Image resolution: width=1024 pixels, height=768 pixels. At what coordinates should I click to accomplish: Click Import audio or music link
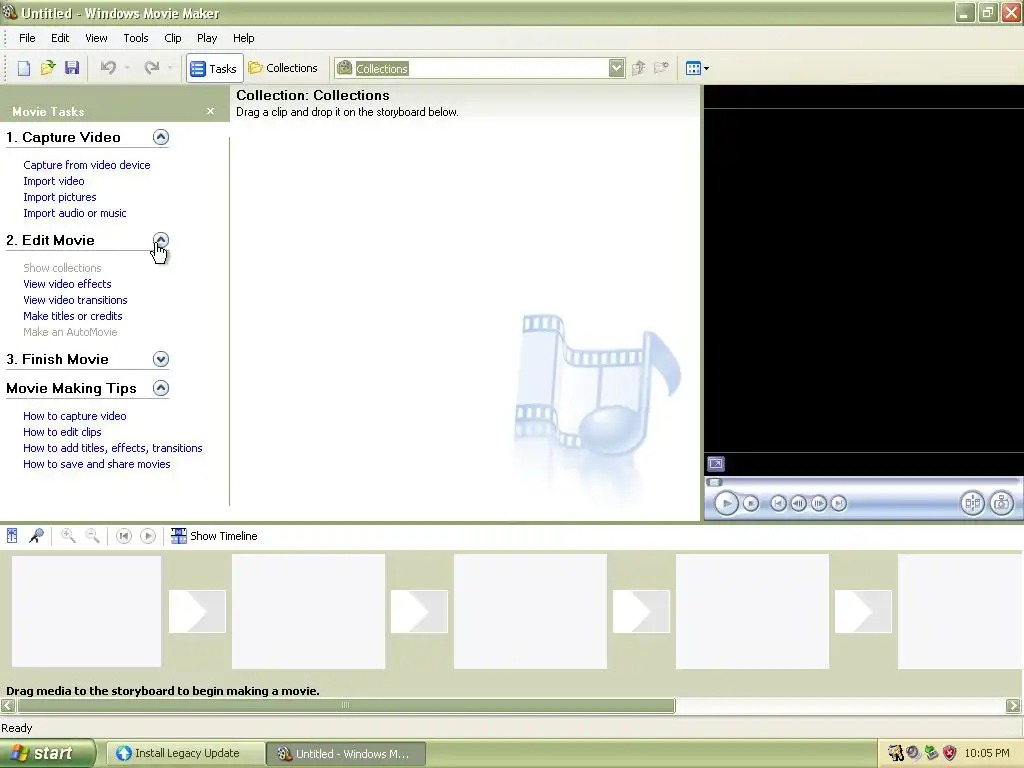74,213
